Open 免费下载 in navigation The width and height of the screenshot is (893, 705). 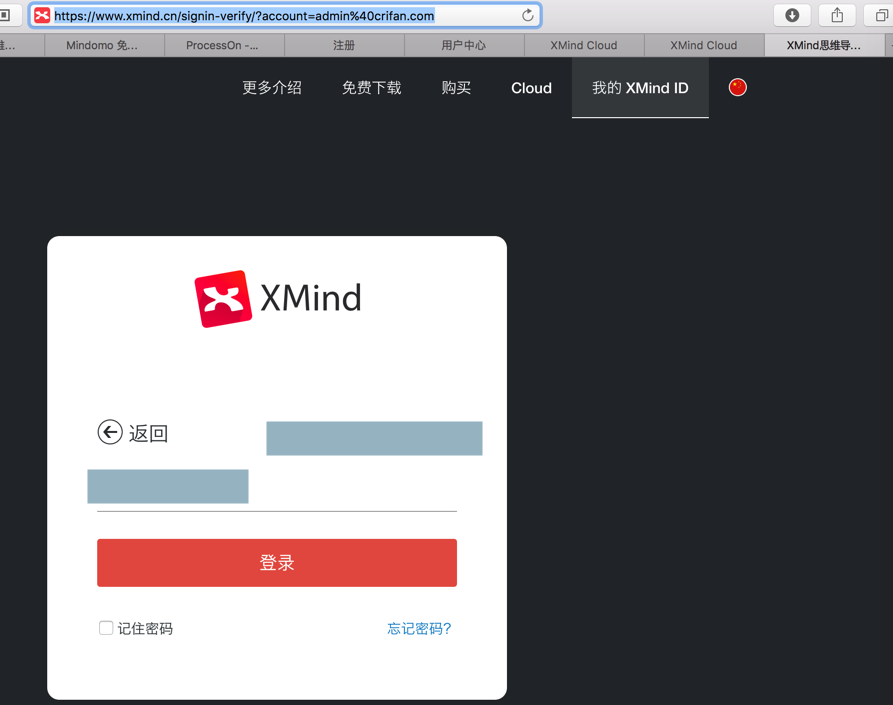[x=371, y=88]
